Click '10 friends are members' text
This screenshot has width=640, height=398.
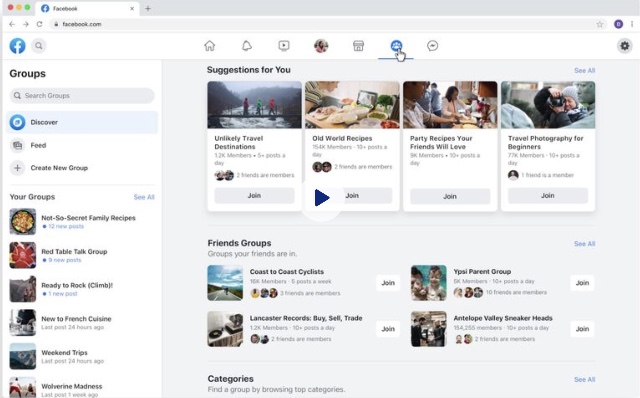point(516,292)
